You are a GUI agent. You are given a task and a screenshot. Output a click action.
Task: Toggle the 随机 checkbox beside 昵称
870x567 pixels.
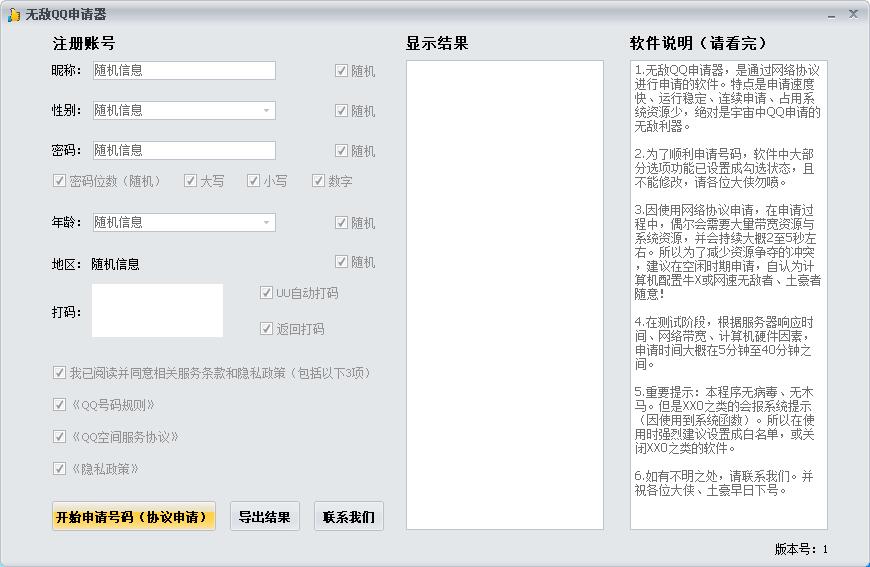(x=342, y=71)
